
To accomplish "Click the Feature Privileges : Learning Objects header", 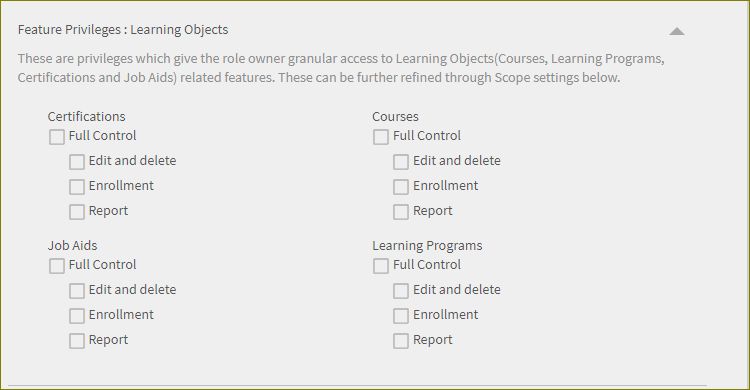I will click(123, 30).
